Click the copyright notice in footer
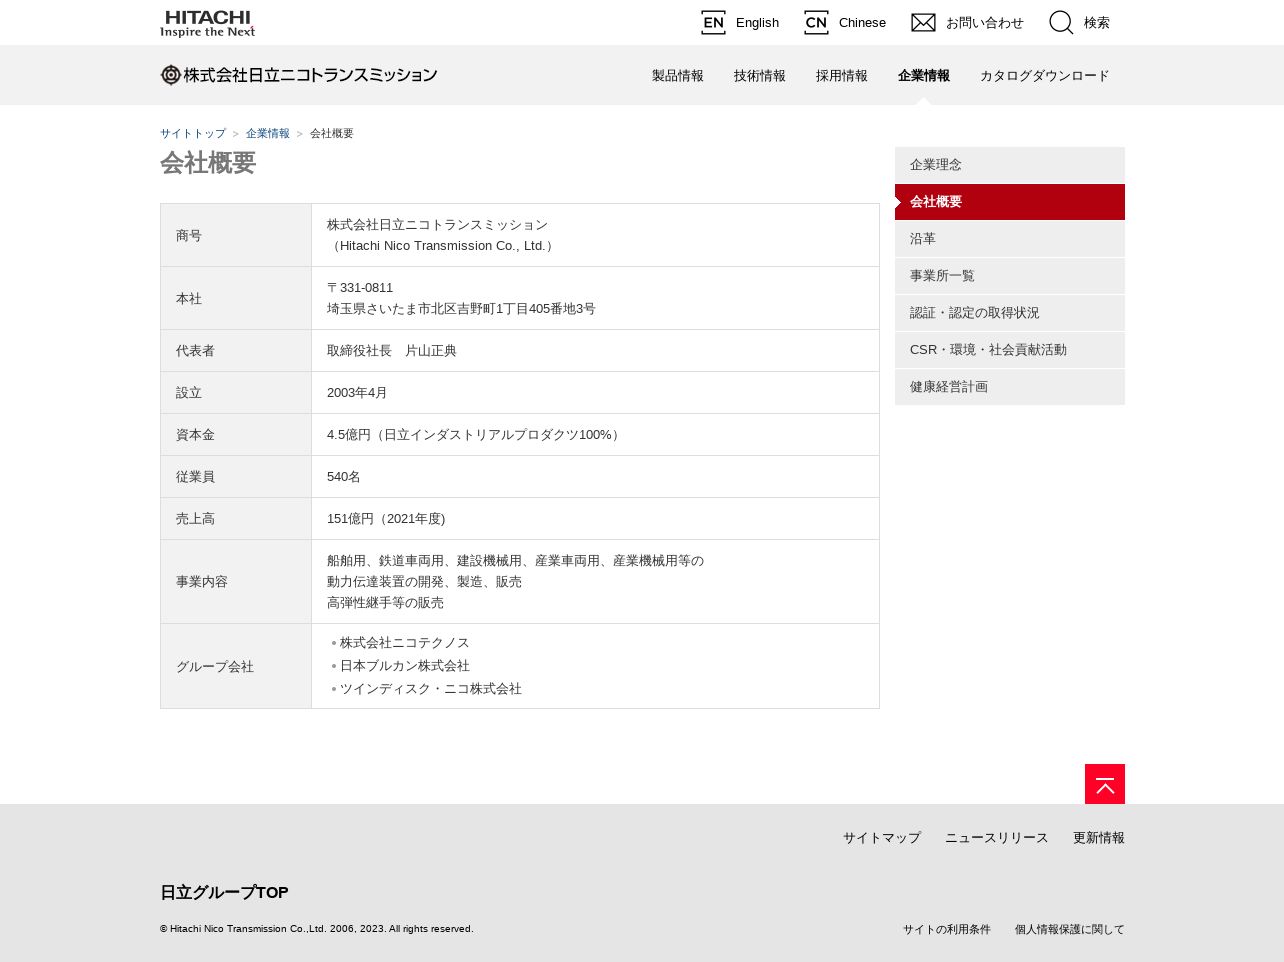The width and height of the screenshot is (1284, 962). point(317,929)
